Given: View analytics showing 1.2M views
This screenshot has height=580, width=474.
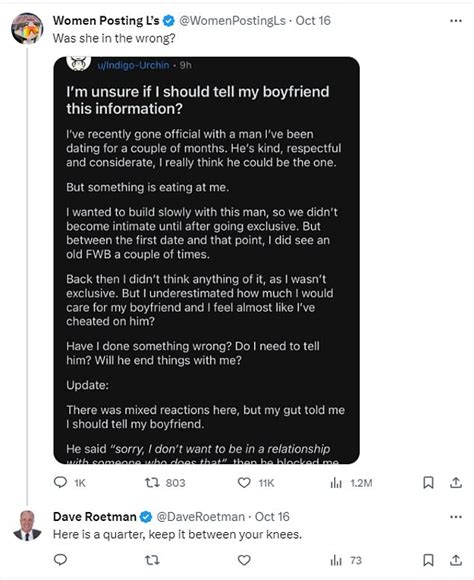Looking at the screenshot, I should click(351, 483).
